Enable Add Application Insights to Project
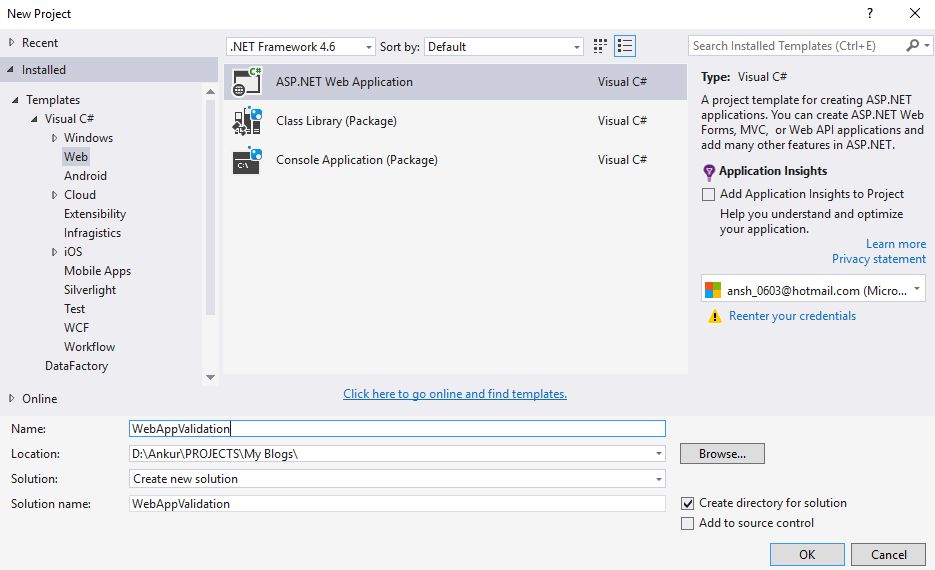The width and height of the screenshot is (935, 570). 708,194
